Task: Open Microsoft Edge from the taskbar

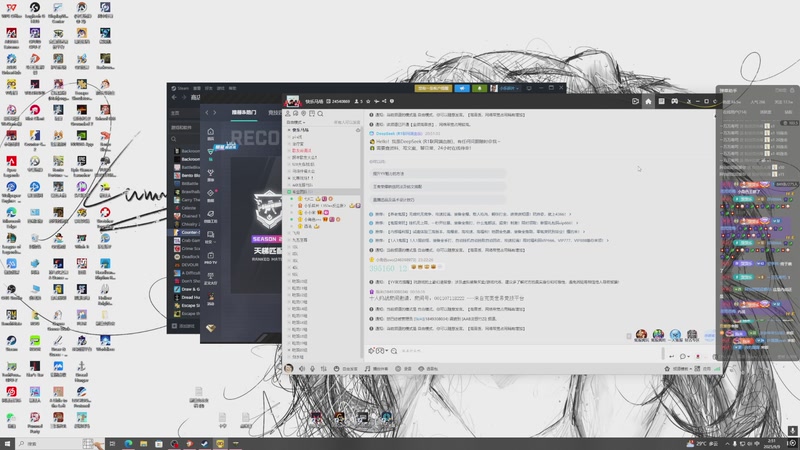Action: tap(129, 444)
